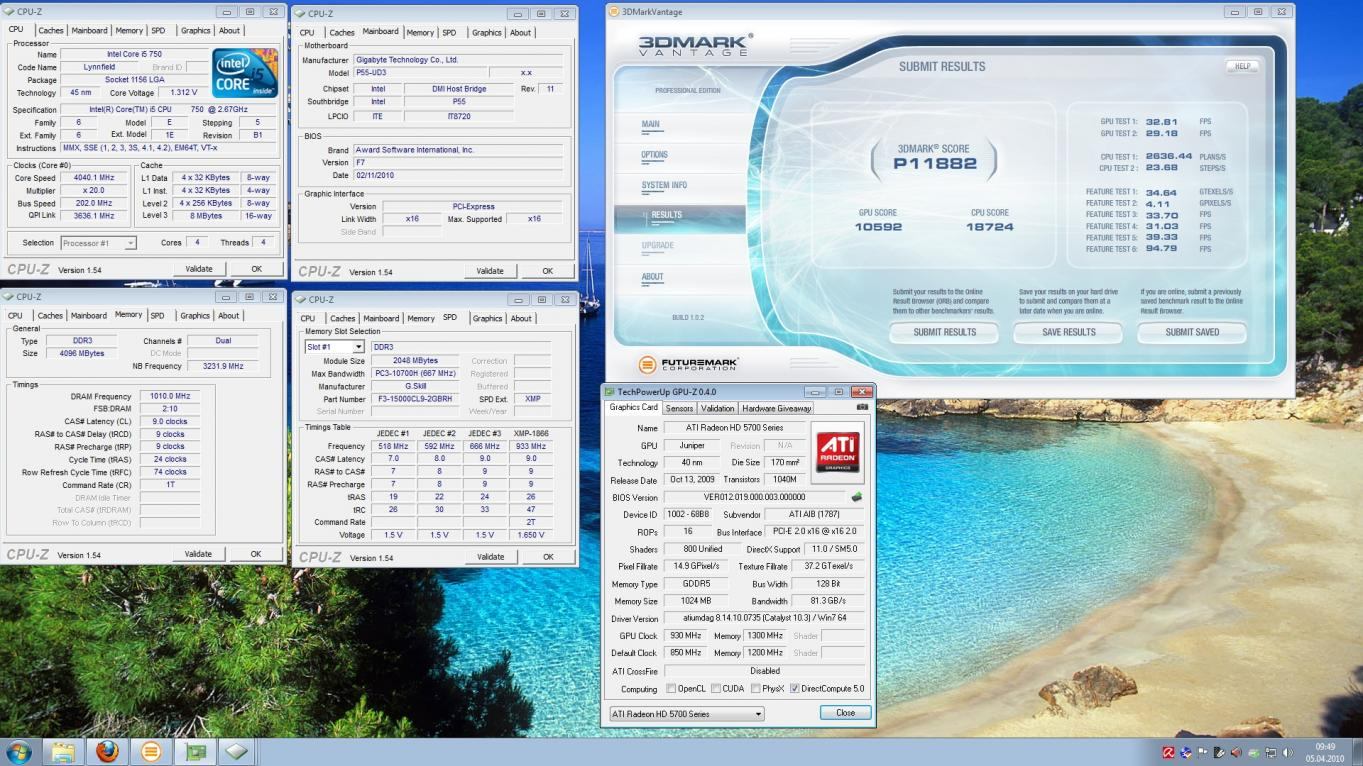Click the DRAM Frequency 1010.0 MHz value
Viewport: 1363px width, 766px height.
(x=168, y=397)
